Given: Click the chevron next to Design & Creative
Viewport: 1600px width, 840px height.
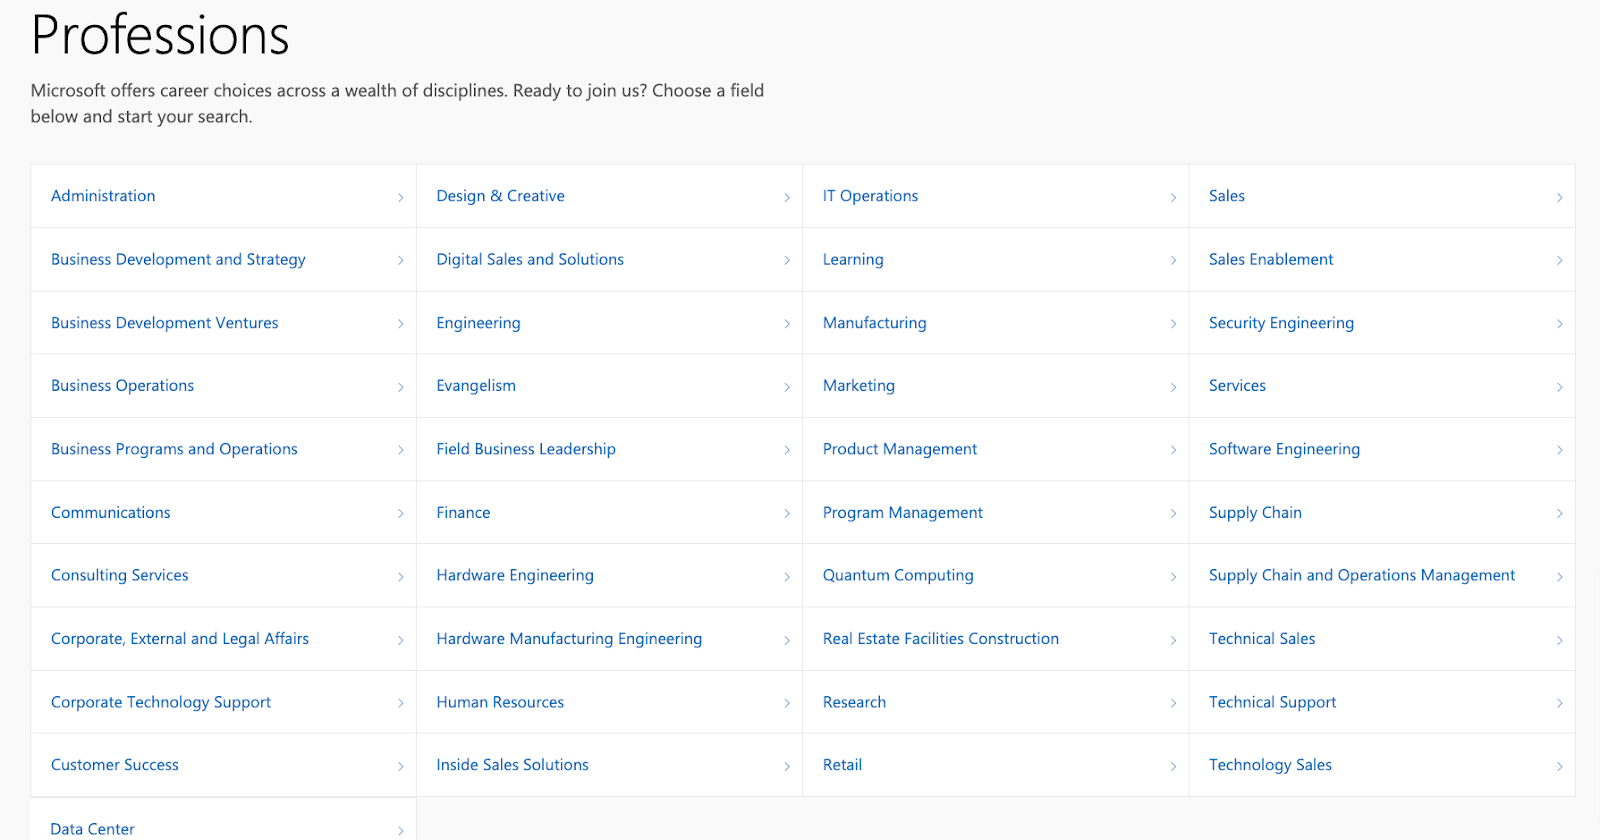Looking at the screenshot, I should tap(787, 197).
